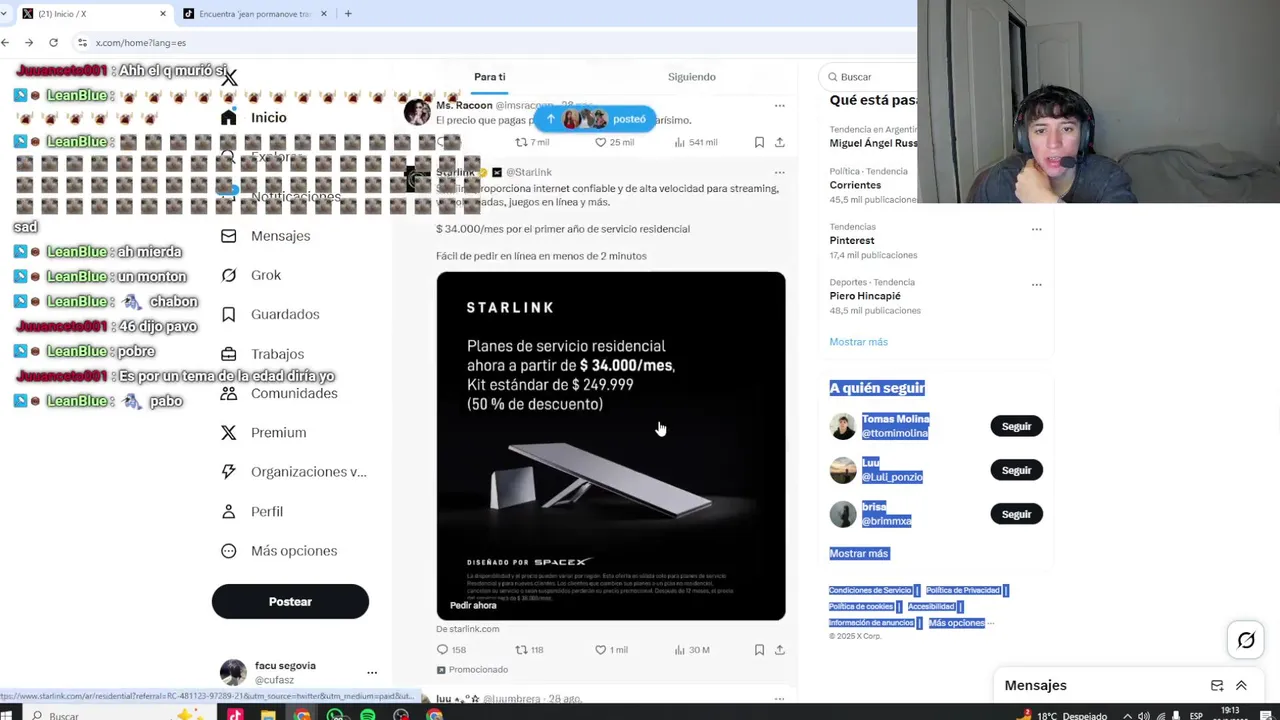Click 'Pedir ahora' on Starlink ad
Image resolution: width=1280 pixels, height=720 pixels.
coord(473,605)
